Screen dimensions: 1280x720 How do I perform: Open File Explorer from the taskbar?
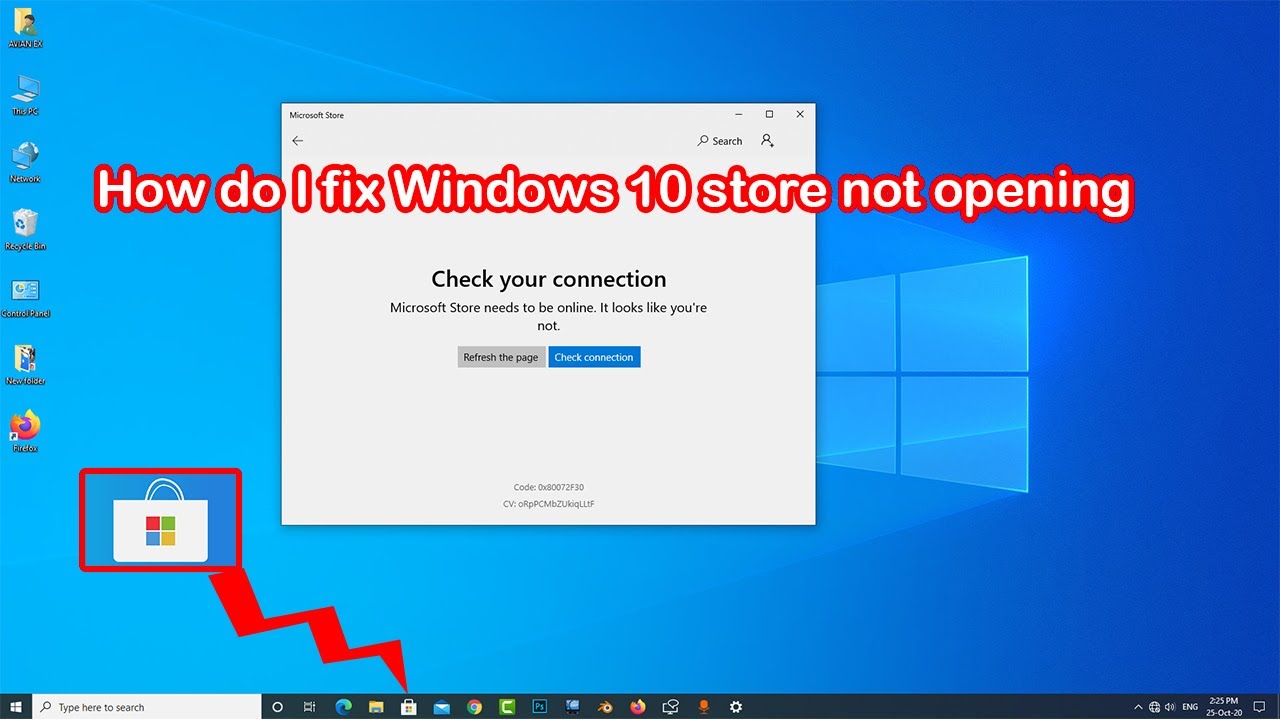376,707
